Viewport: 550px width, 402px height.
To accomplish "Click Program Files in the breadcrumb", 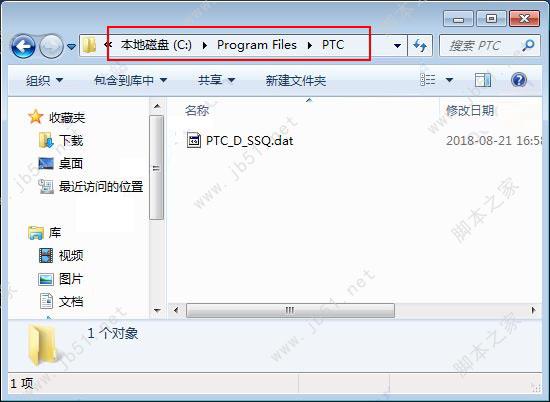I will (256, 45).
